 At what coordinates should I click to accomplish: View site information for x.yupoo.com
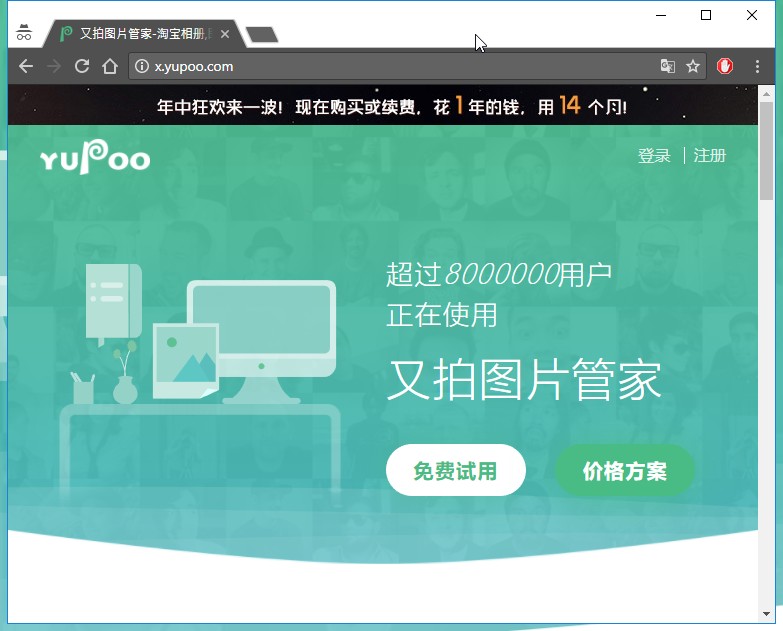[142, 67]
